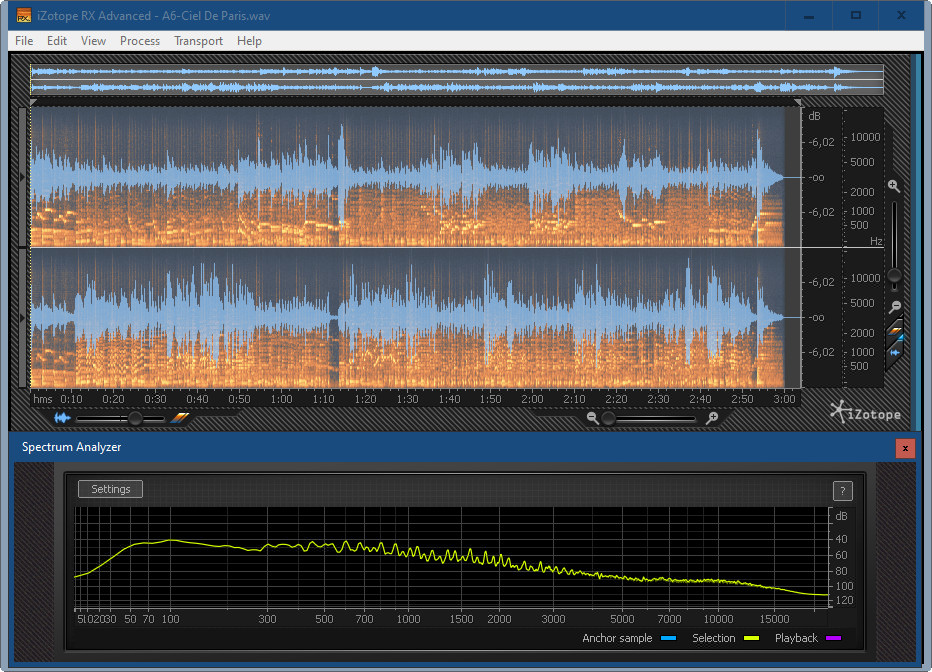The height and width of the screenshot is (672, 932).
Task: Click the 1000 label on spectrum analyzer axis
Action: (x=408, y=619)
